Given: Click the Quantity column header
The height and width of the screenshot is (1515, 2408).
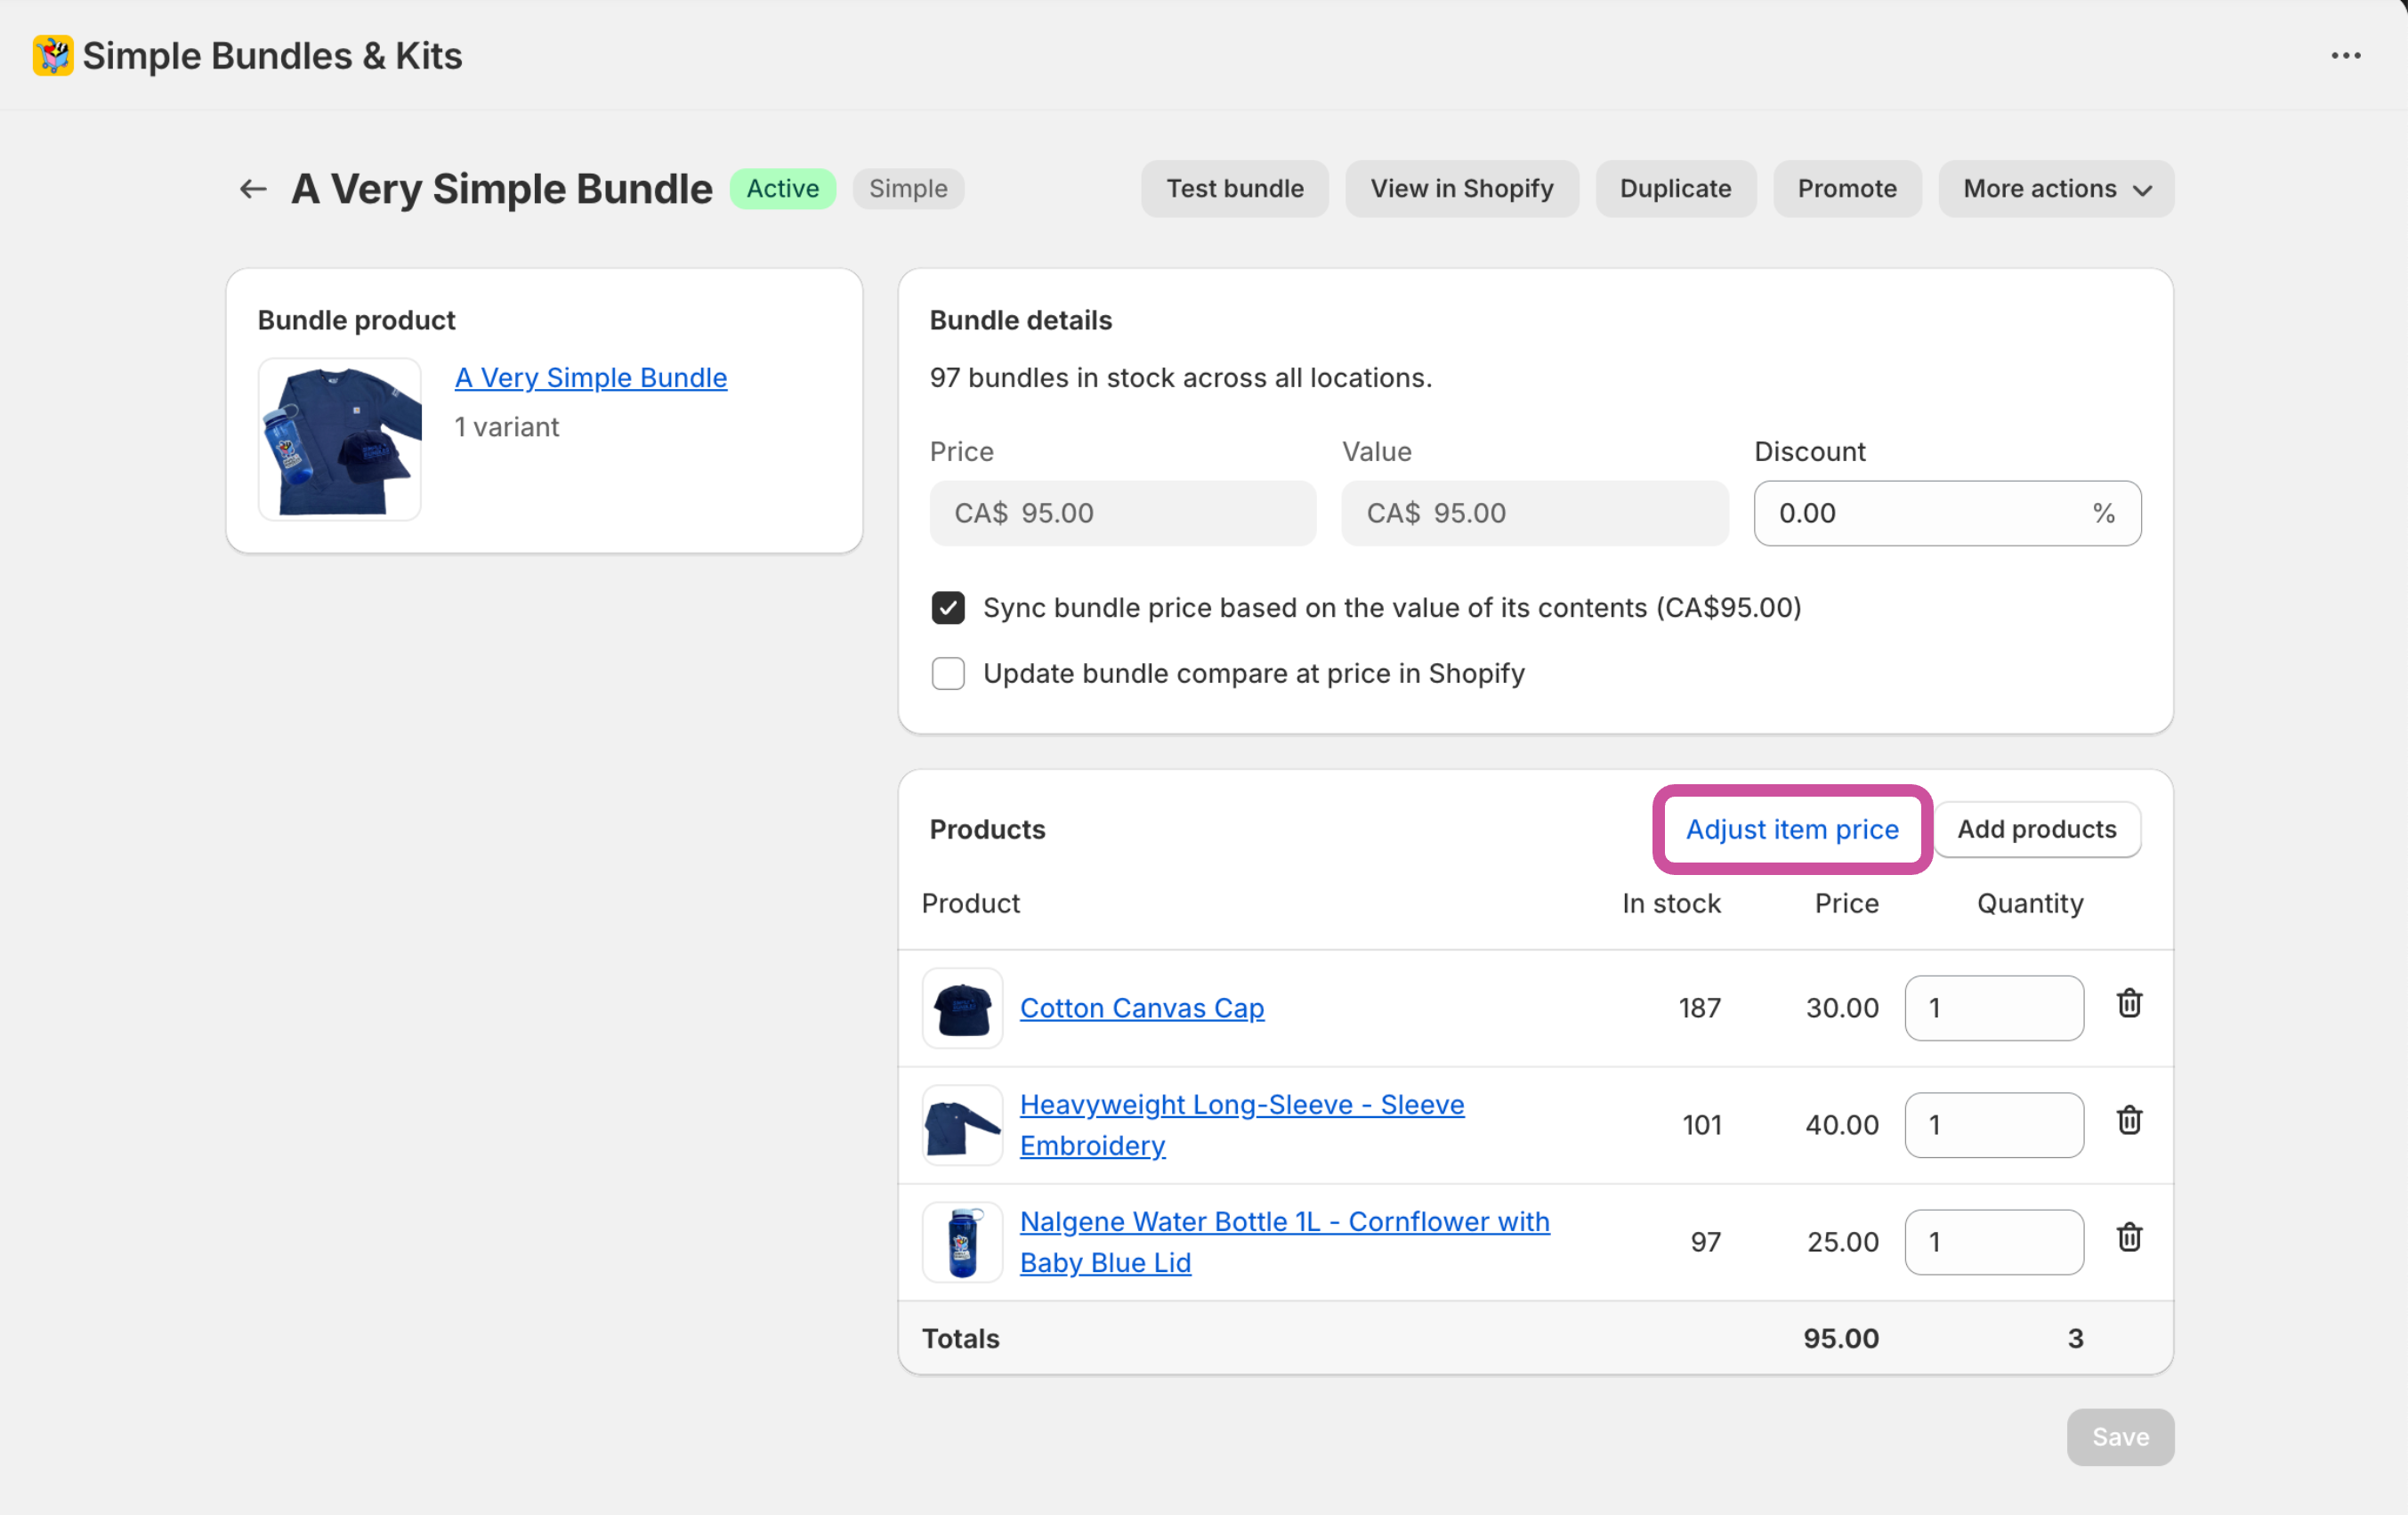Looking at the screenshot, I should click(2030, 903).
